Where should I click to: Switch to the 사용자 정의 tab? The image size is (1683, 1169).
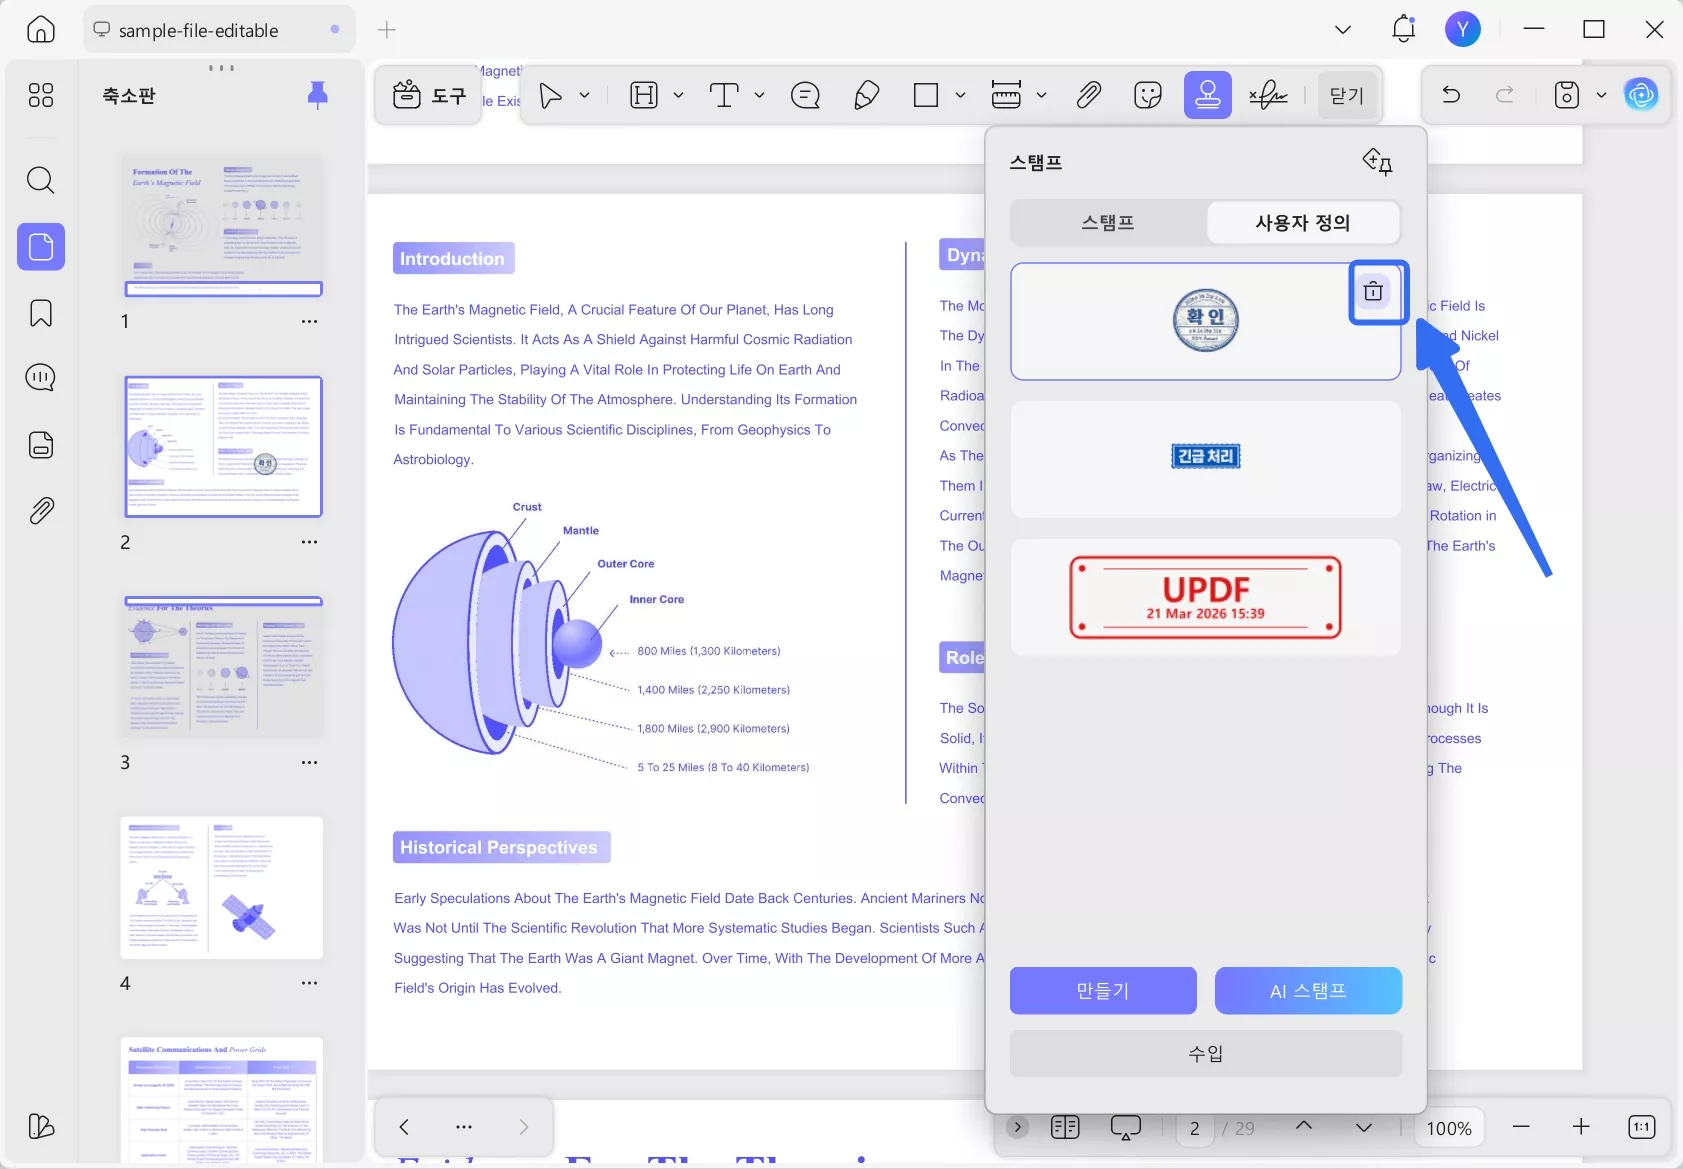[x=1303, y=223]
